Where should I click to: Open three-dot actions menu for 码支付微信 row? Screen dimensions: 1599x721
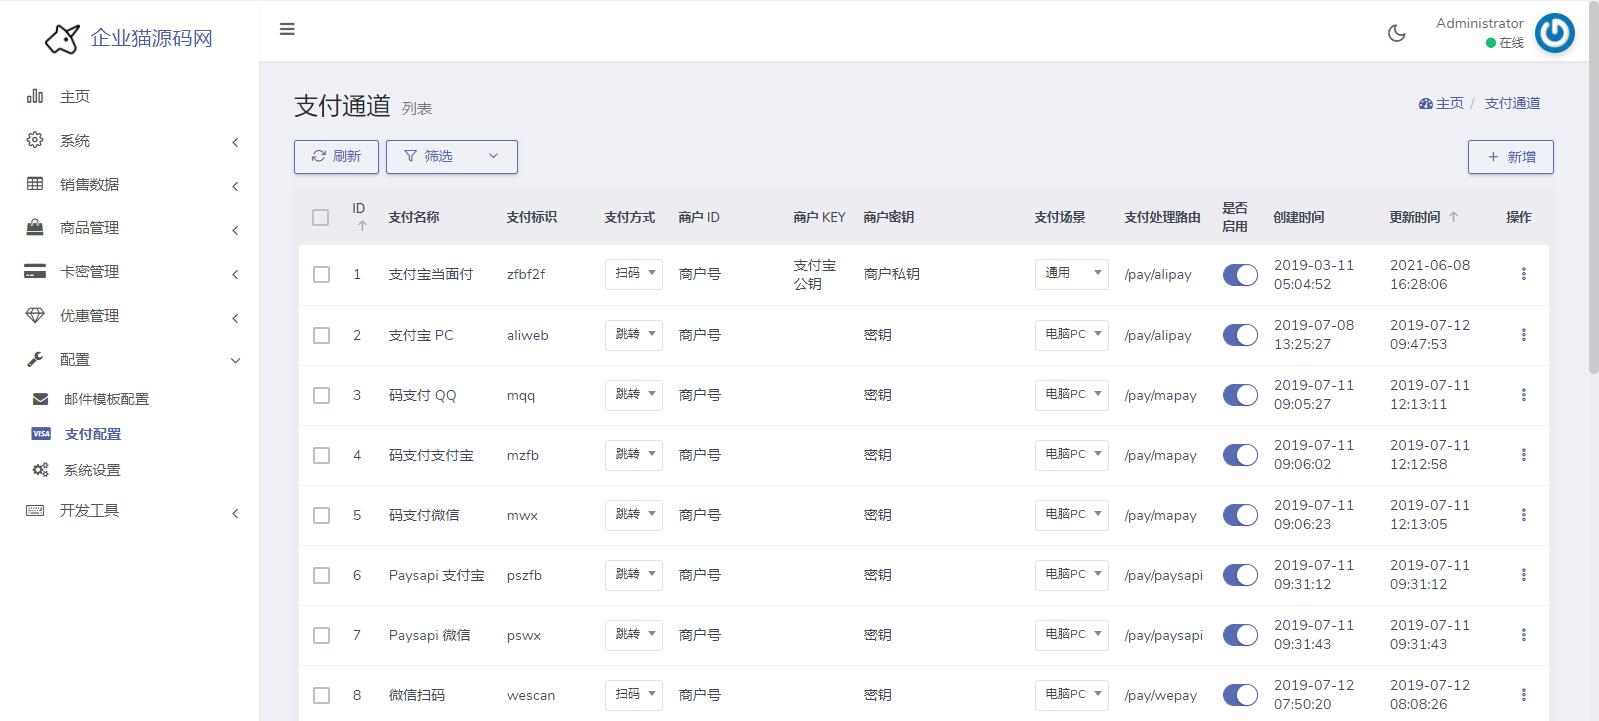1523,514
